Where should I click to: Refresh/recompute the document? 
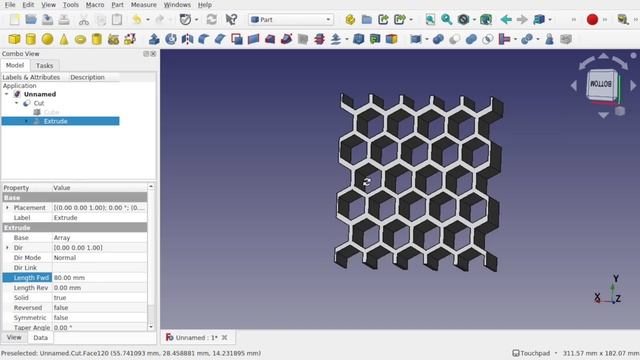tap(211, 20)
